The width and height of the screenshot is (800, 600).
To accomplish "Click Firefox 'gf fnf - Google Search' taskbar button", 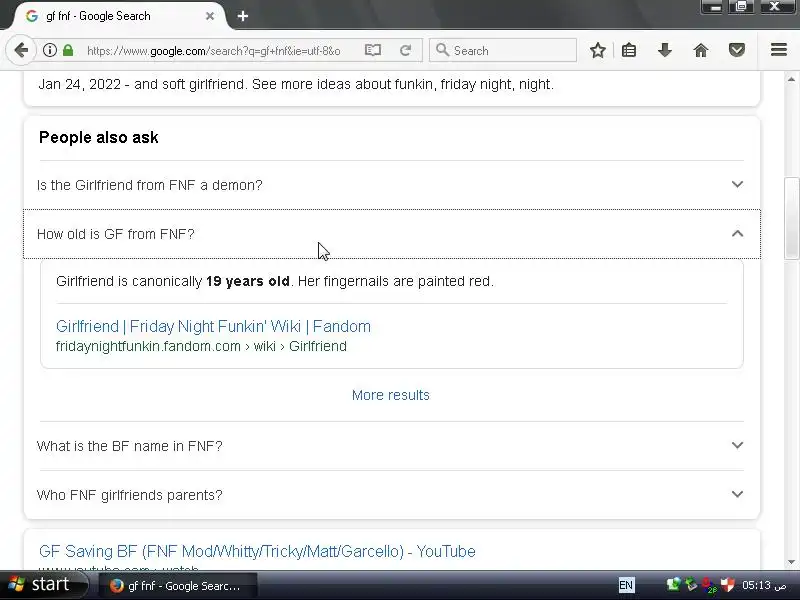I will point(176,586).
